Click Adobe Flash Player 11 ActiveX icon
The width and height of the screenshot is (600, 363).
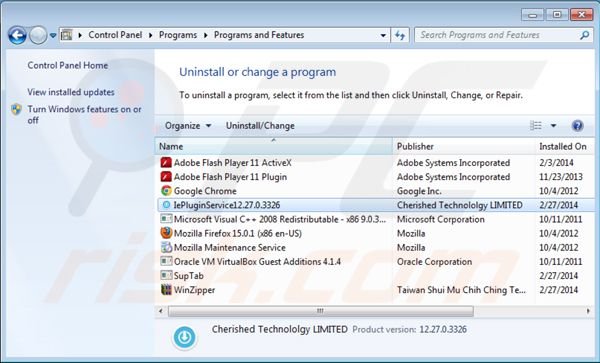pos(166,163)
